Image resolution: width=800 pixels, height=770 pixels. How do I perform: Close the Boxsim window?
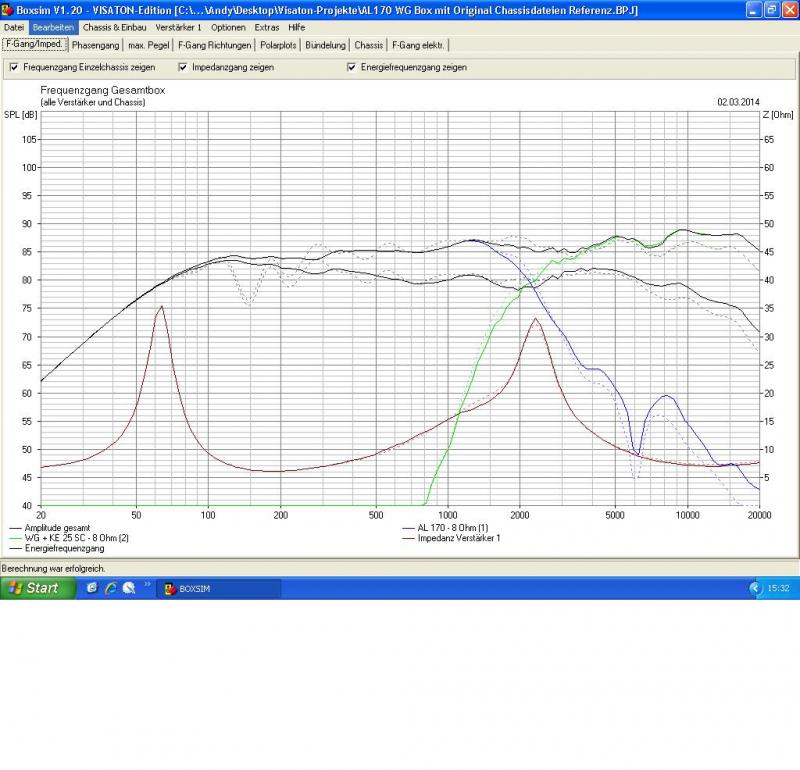[790, 10]
